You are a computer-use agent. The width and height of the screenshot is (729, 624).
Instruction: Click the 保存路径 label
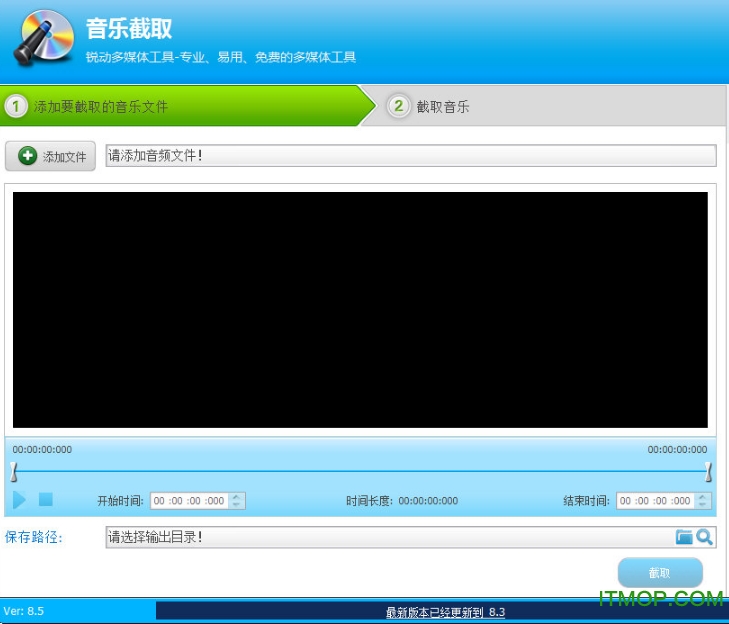(x=33, y=537)
